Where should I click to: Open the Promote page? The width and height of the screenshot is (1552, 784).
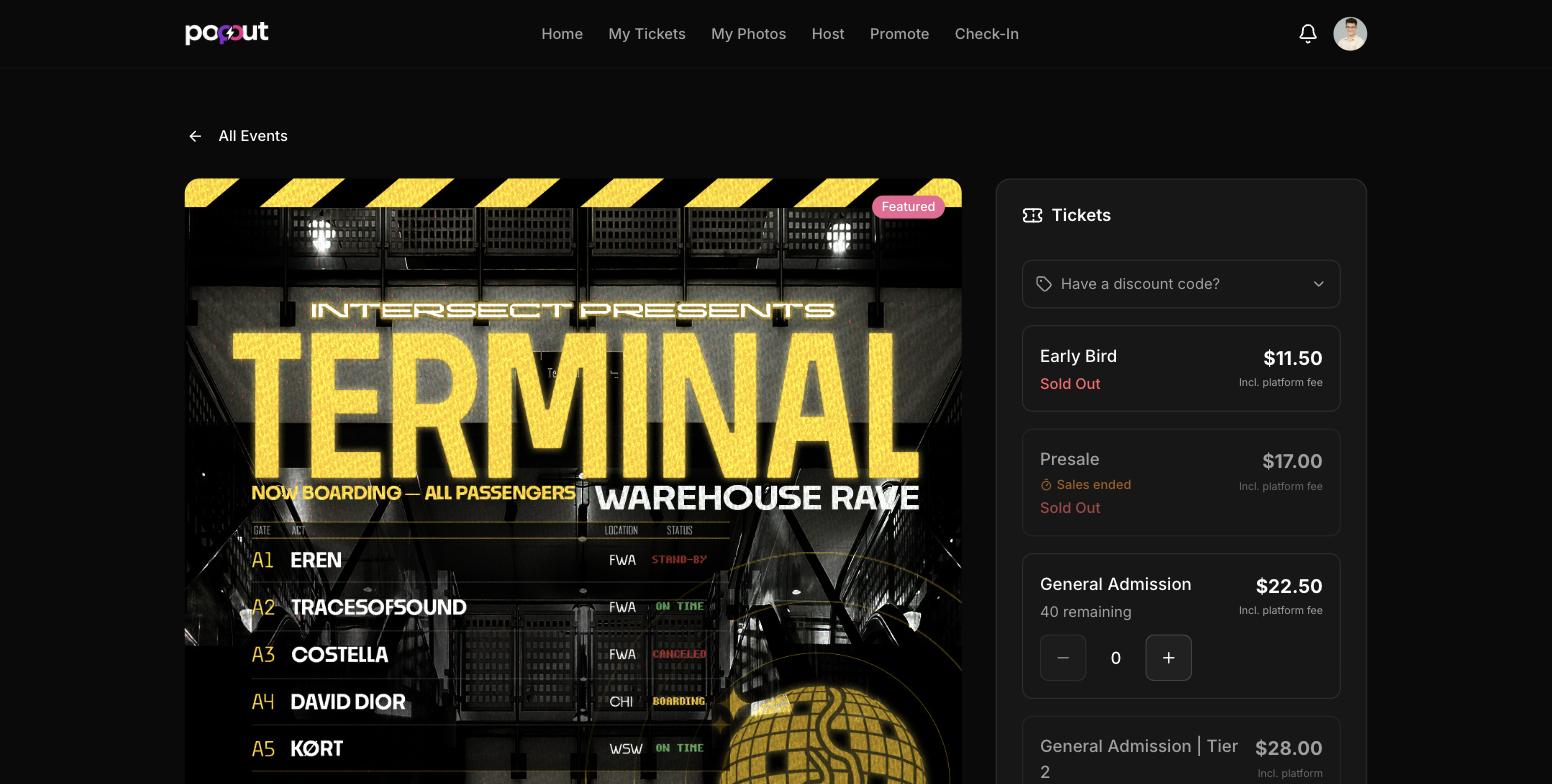pos(899,34)
